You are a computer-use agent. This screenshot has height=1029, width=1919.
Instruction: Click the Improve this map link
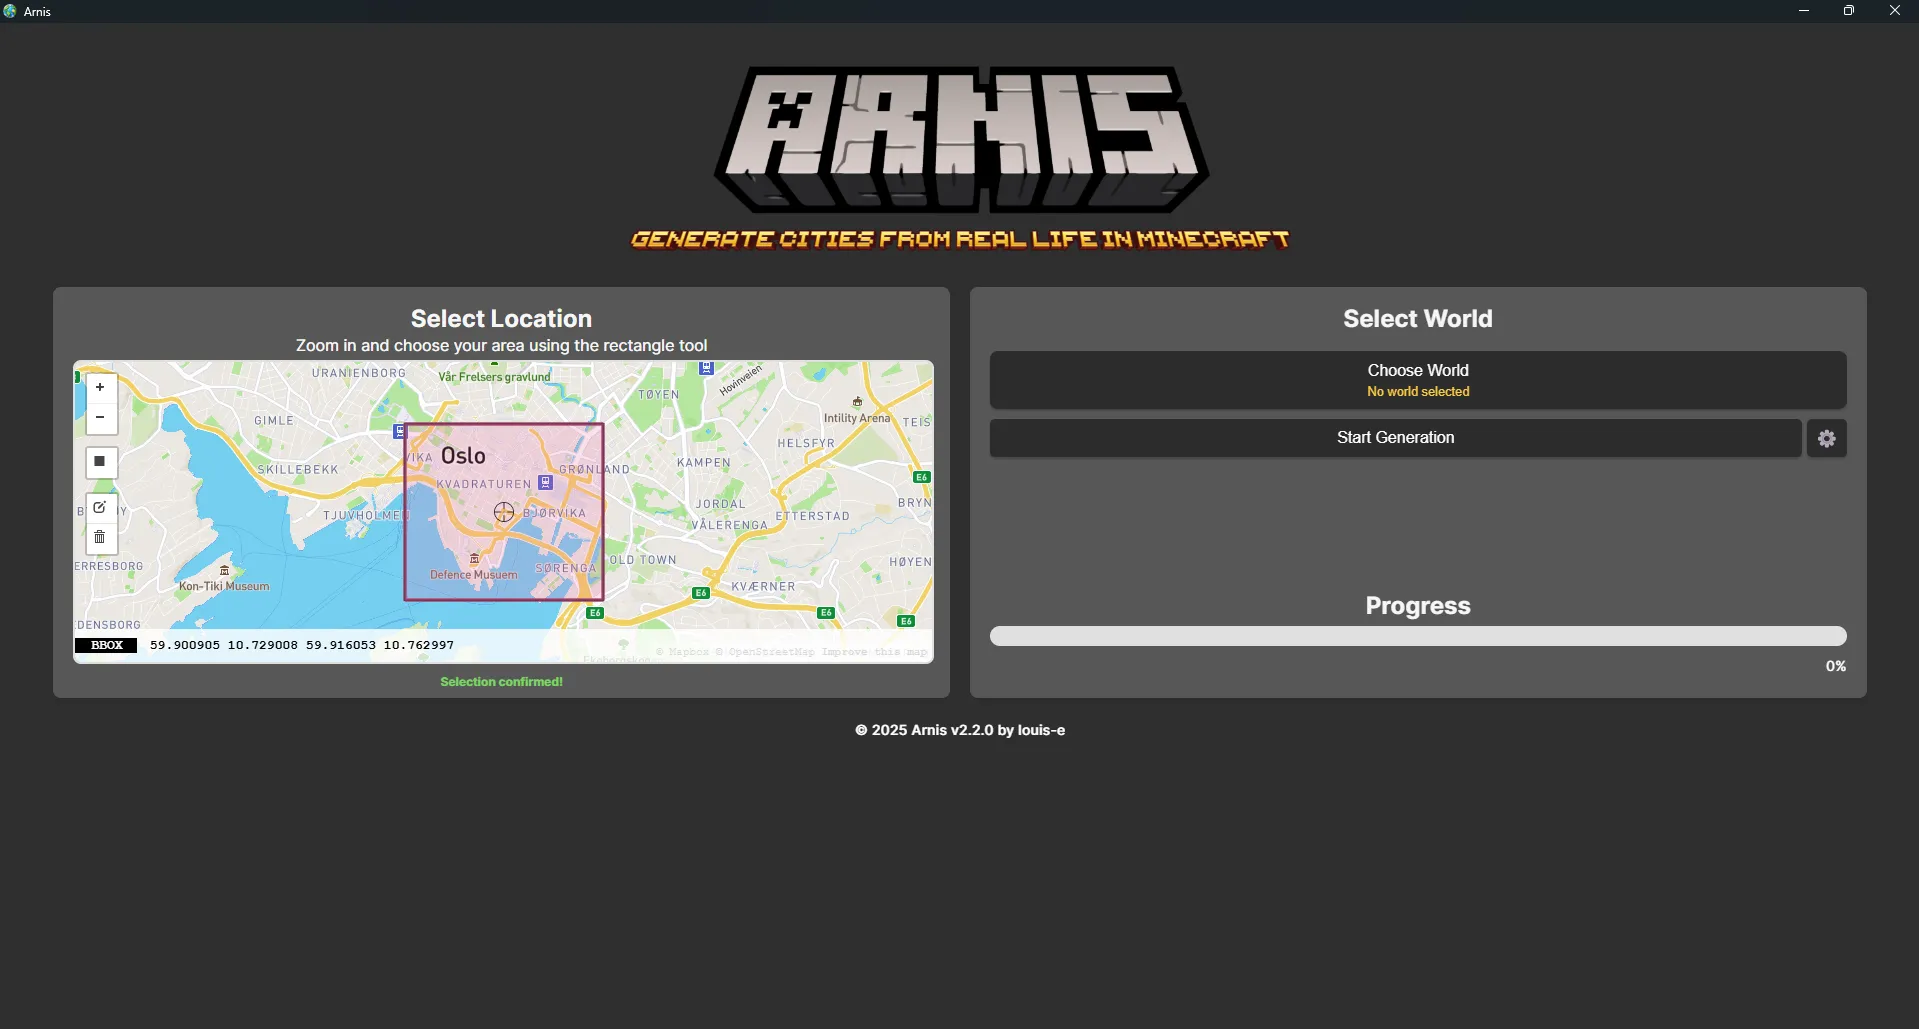click(x=874, y=652)
